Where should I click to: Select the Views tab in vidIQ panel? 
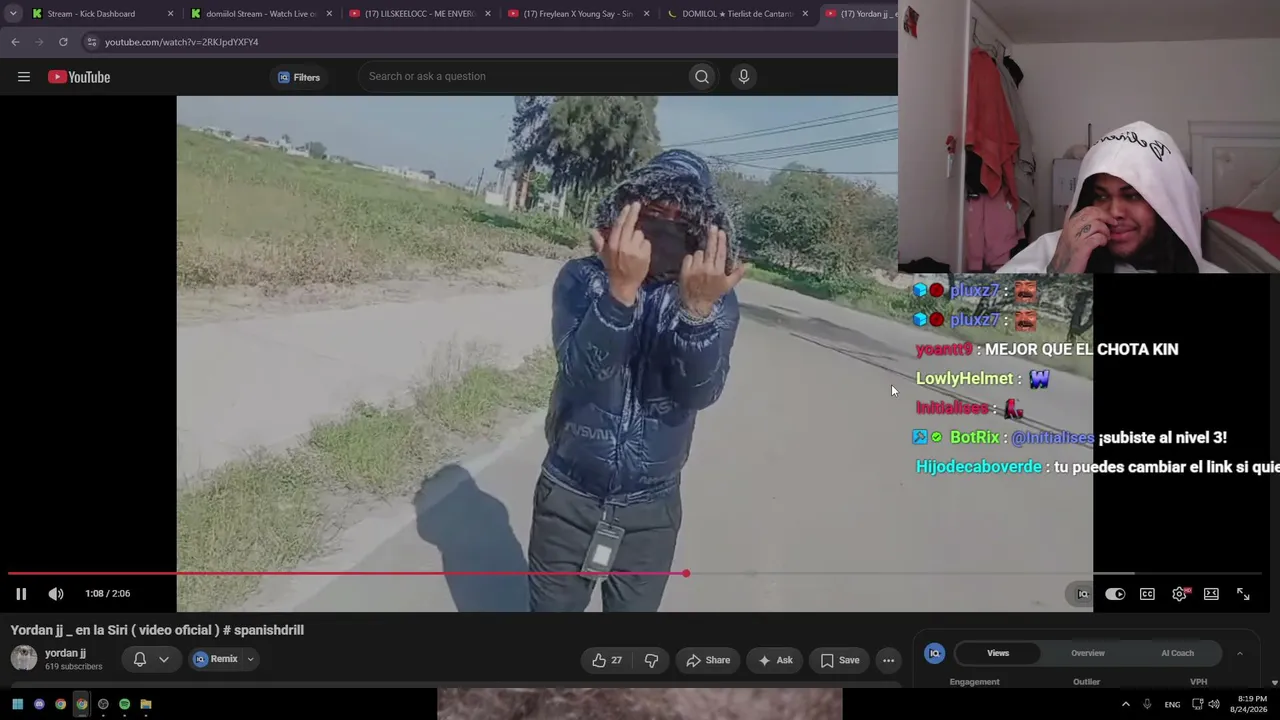coord(998,653)
